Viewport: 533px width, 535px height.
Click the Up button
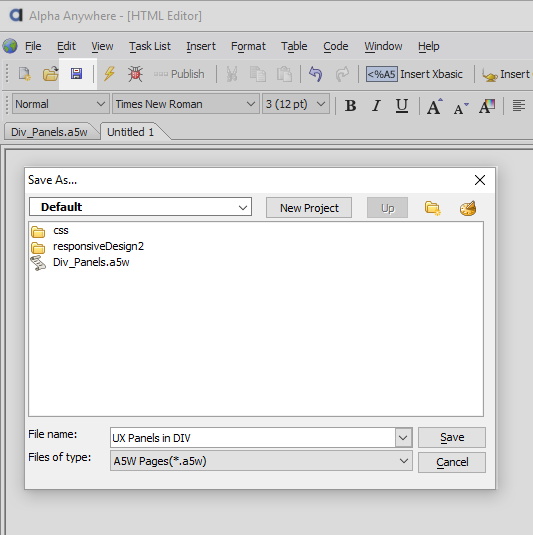tap(387, 208)
